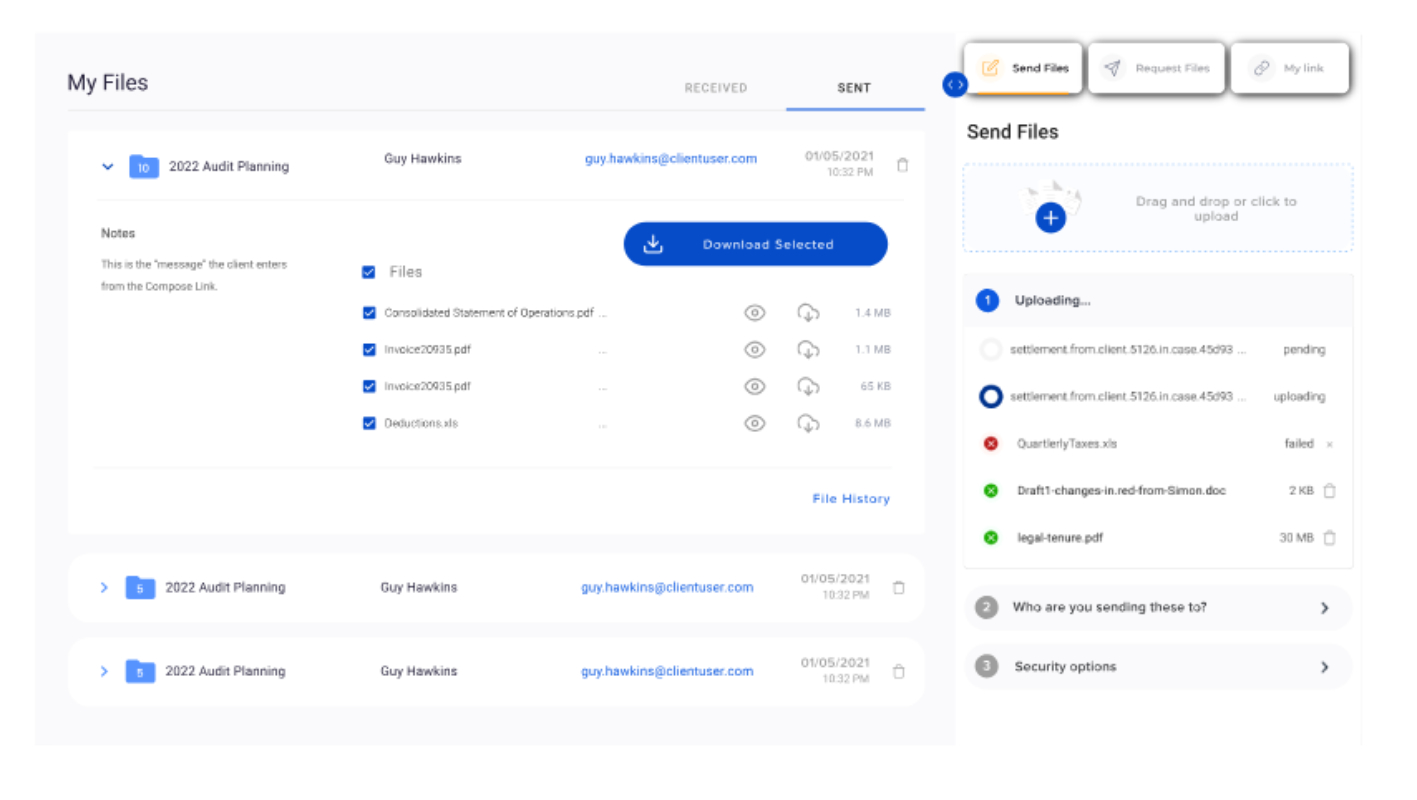Click the Notes heading
This screenshot has height=800, width=1417.
click(x=118, y=233)
